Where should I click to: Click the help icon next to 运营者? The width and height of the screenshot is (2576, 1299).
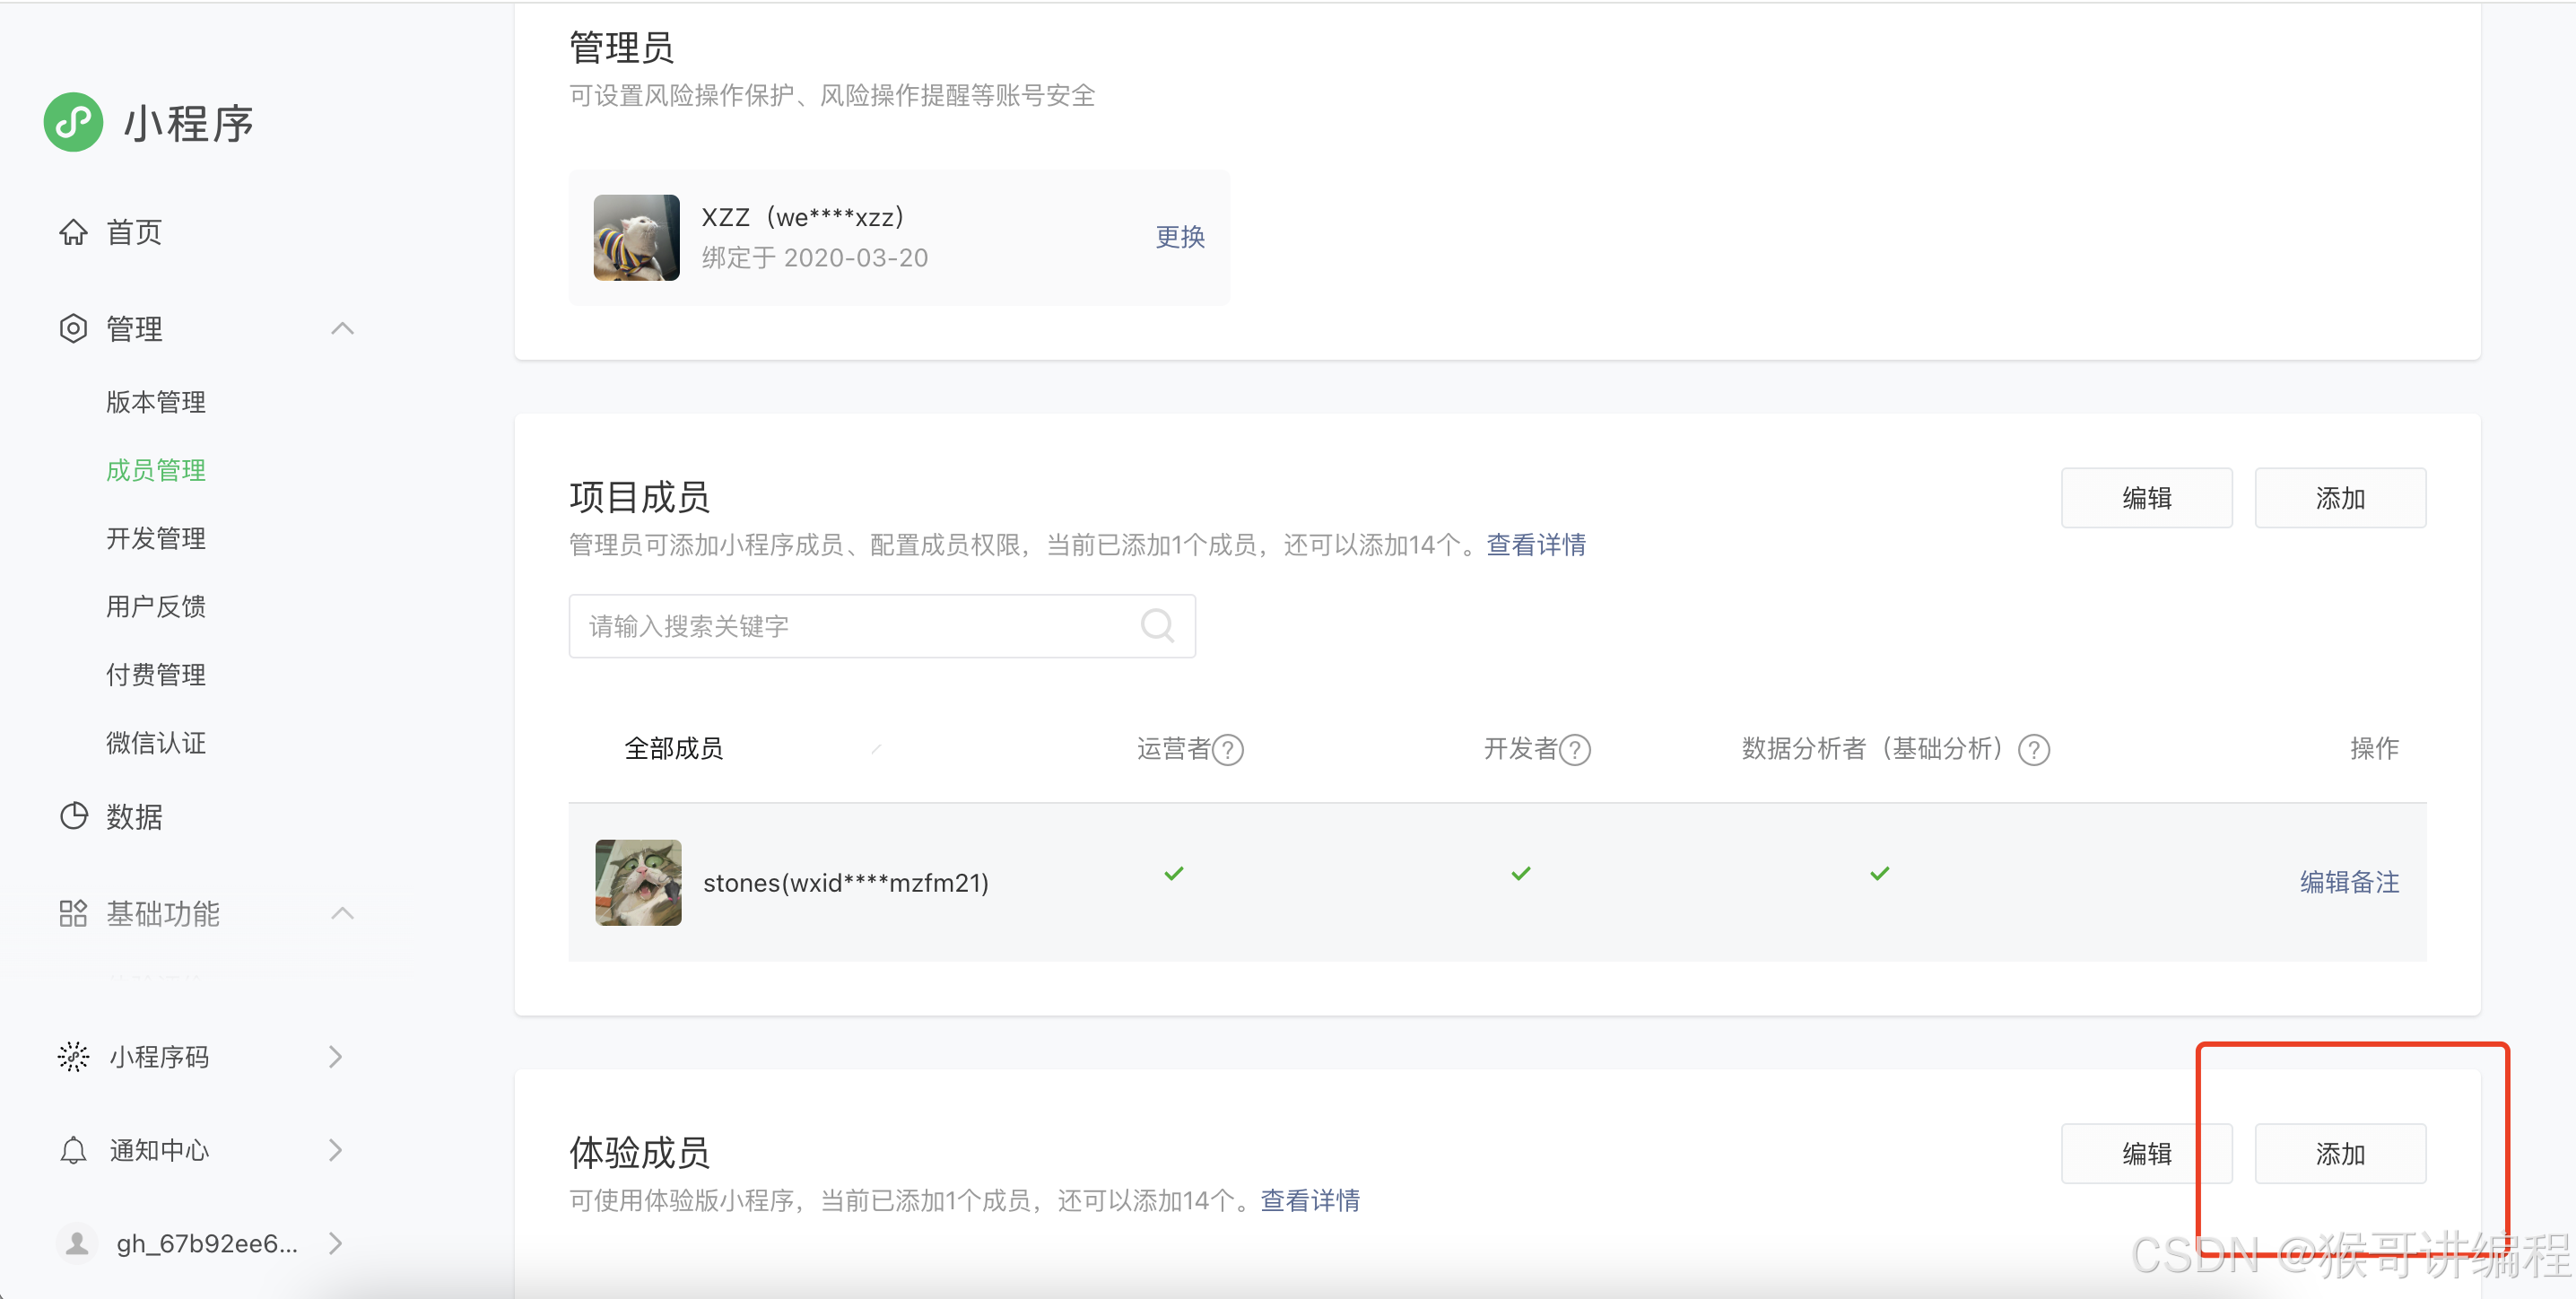(1228, 750)
